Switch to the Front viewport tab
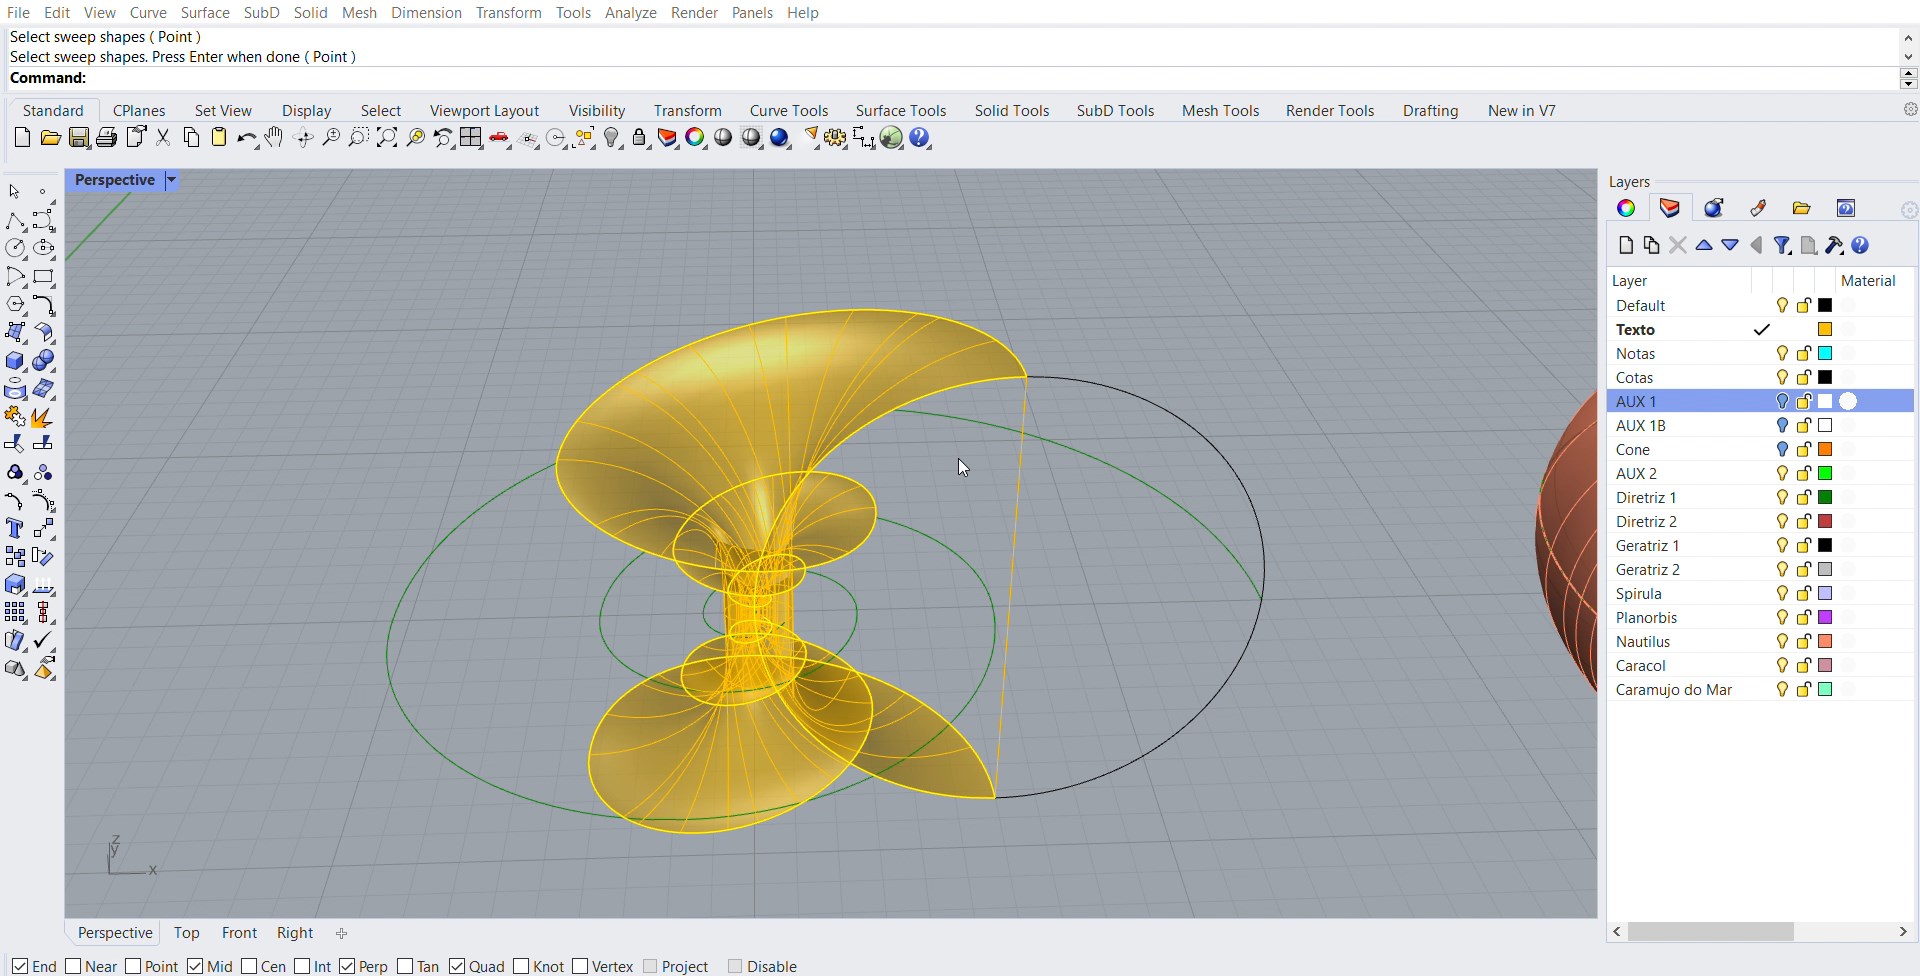Viewport: 1920px width, 976px height. [239, 932]
